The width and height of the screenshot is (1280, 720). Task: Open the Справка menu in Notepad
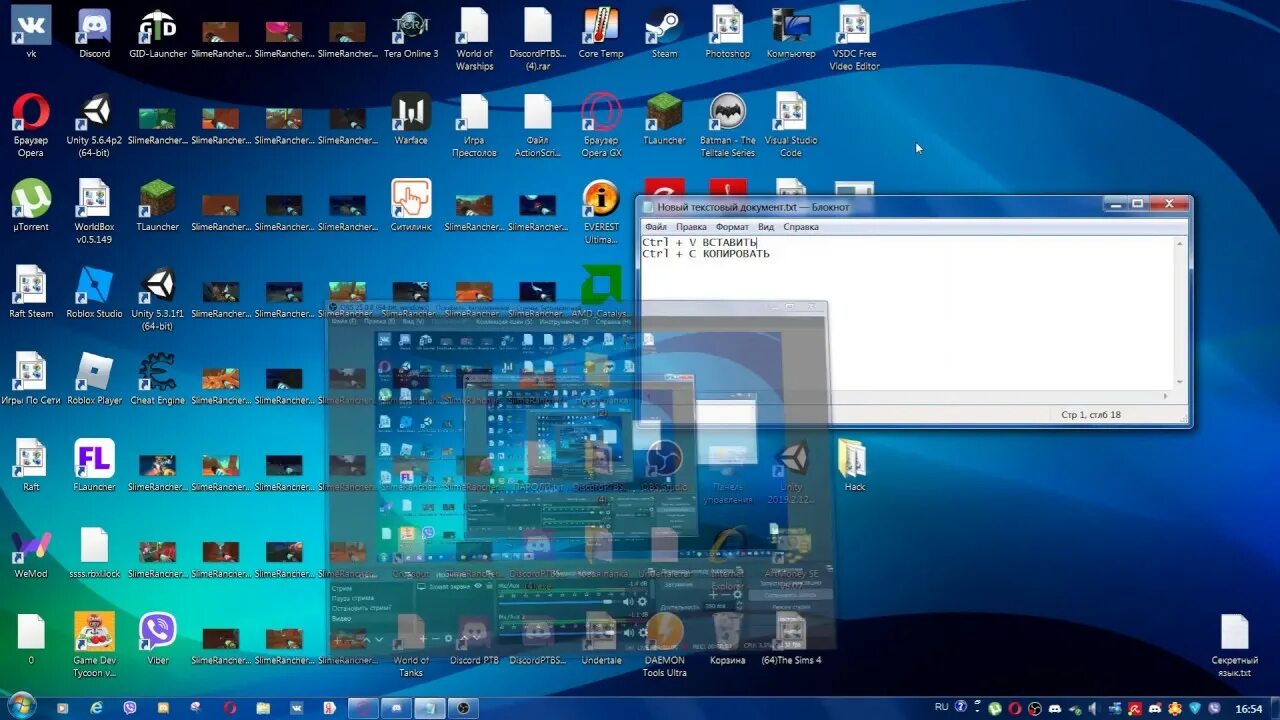(x=801, y=227)
